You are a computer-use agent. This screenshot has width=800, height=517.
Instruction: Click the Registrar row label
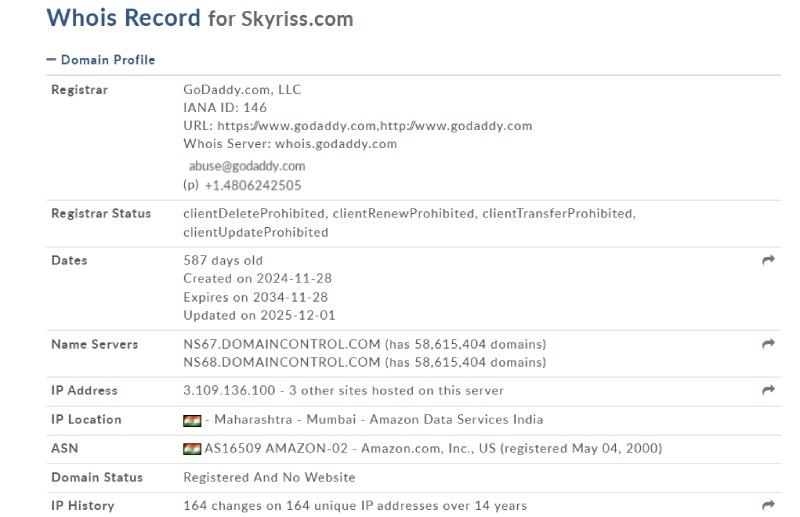pyautogui.click(x=79, y=90)
